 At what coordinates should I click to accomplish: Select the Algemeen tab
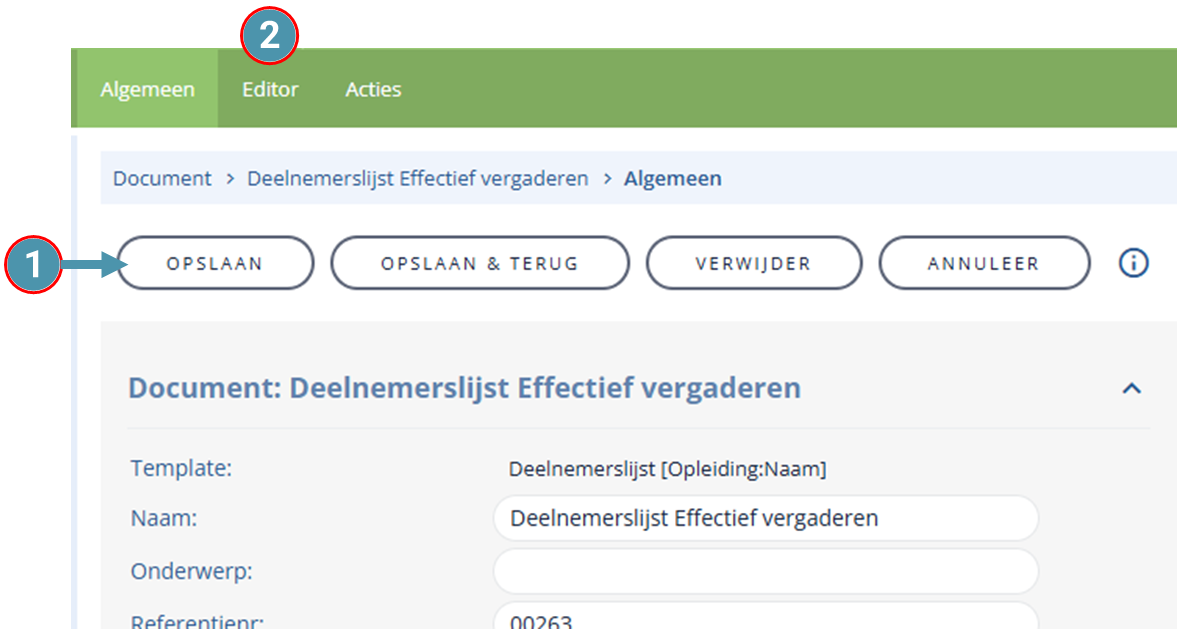point(147,89)
